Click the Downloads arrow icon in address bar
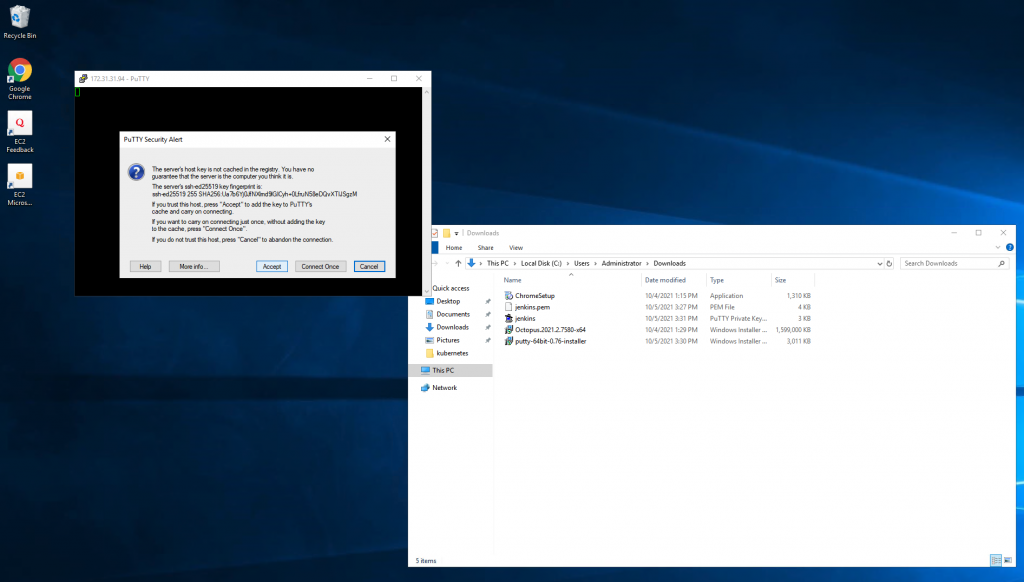This screenshot has width=1024, height=582. pyautogui.click(x=471, y=263)
